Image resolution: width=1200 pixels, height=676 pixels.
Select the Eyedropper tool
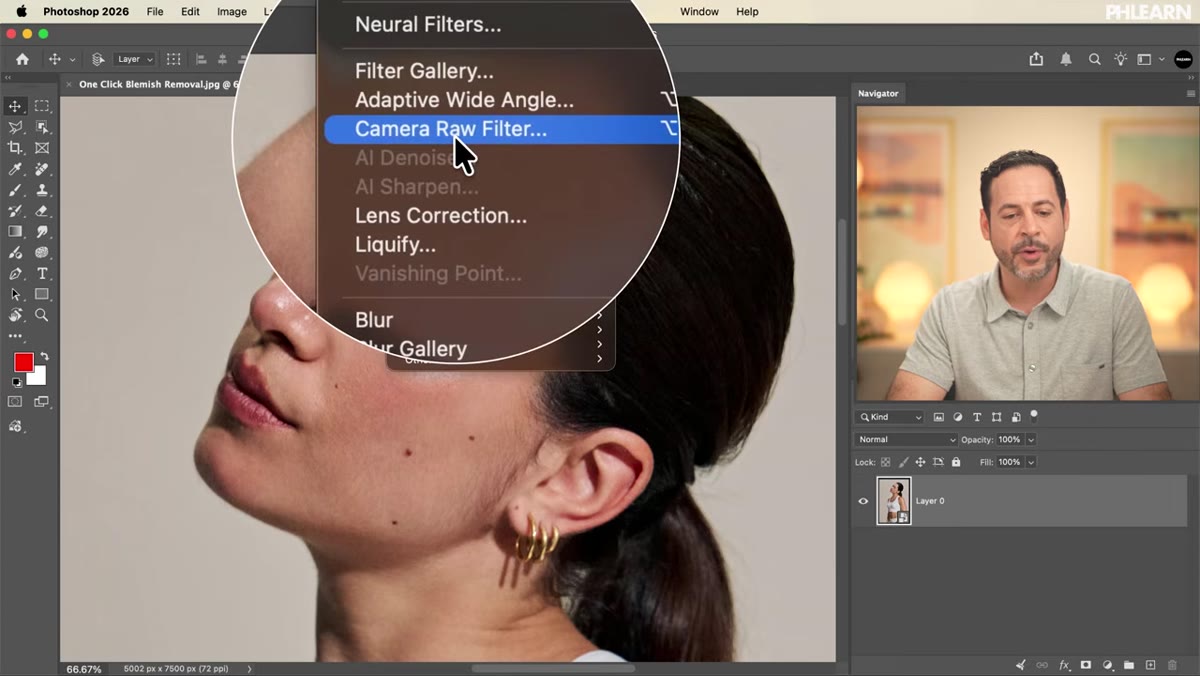point(15,169)
